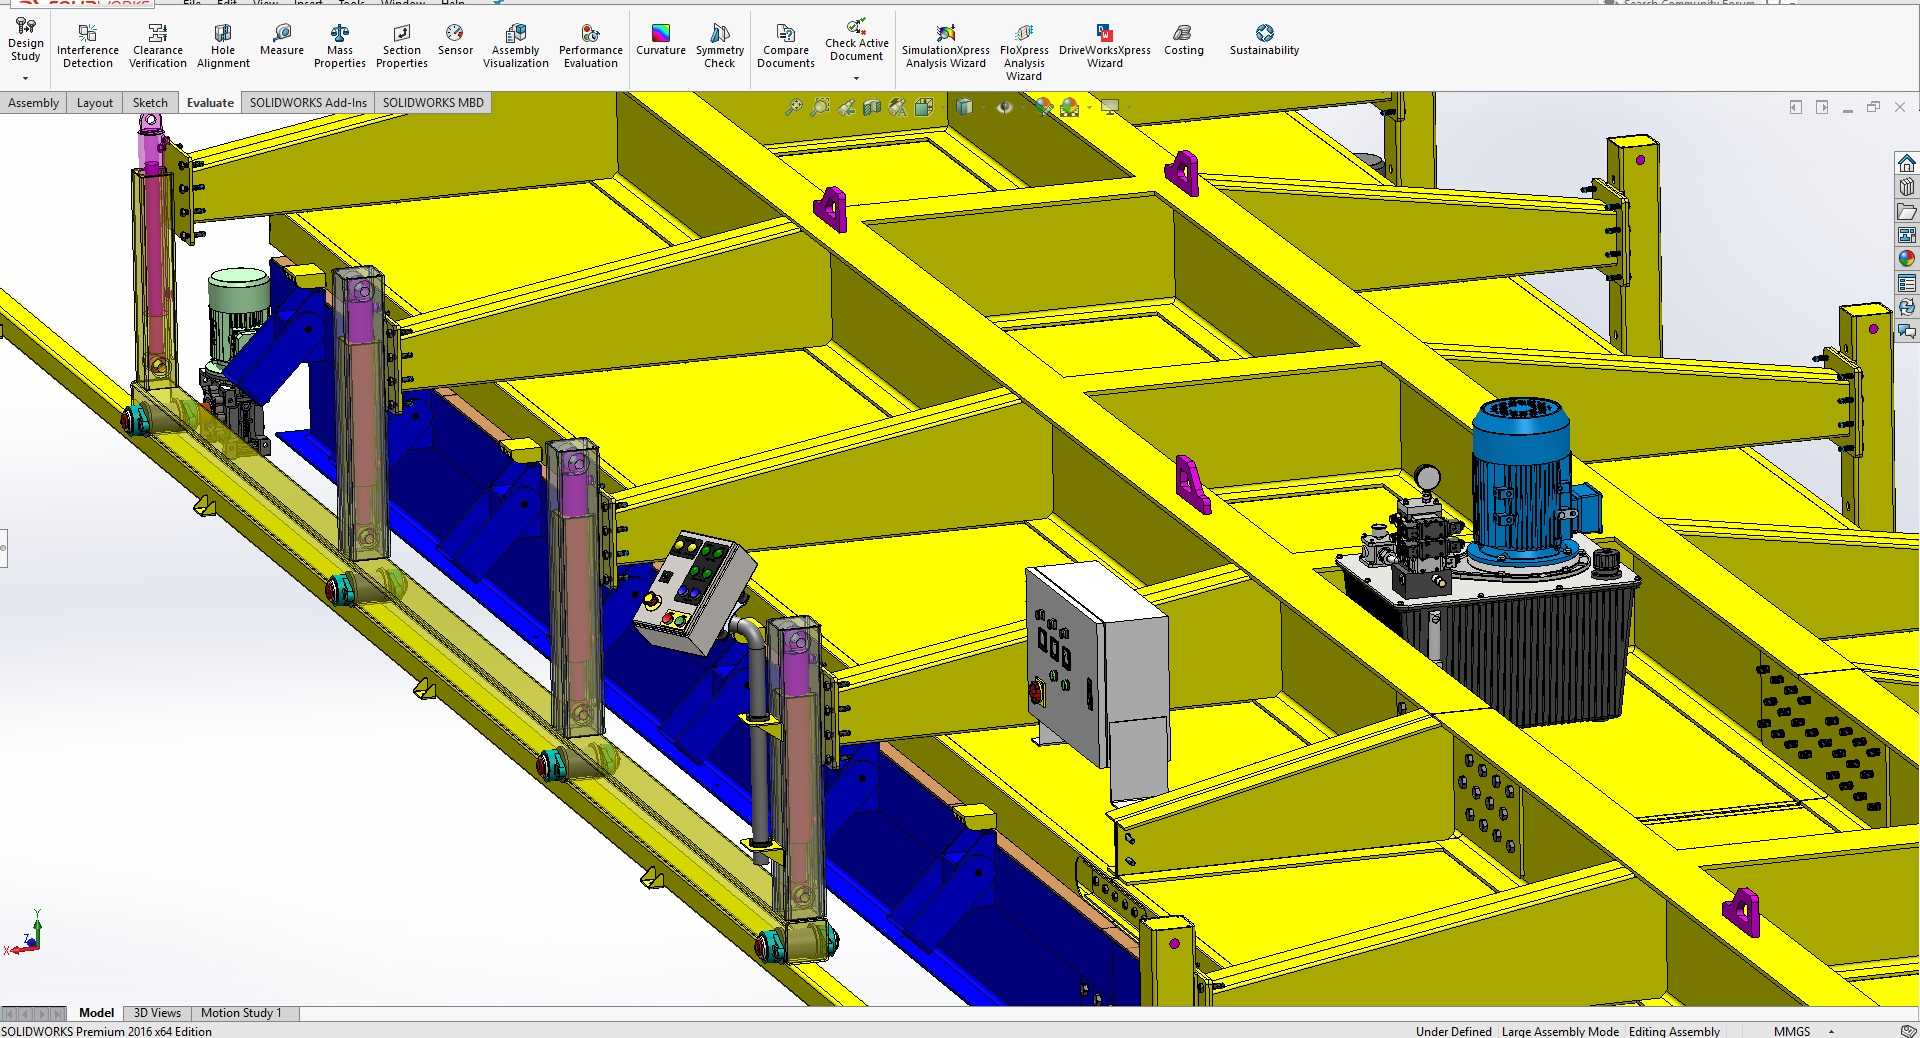Open Appearances task pane tab
The image size is (1920, 1038).
pyautogui.click(x=1907, y=259)
